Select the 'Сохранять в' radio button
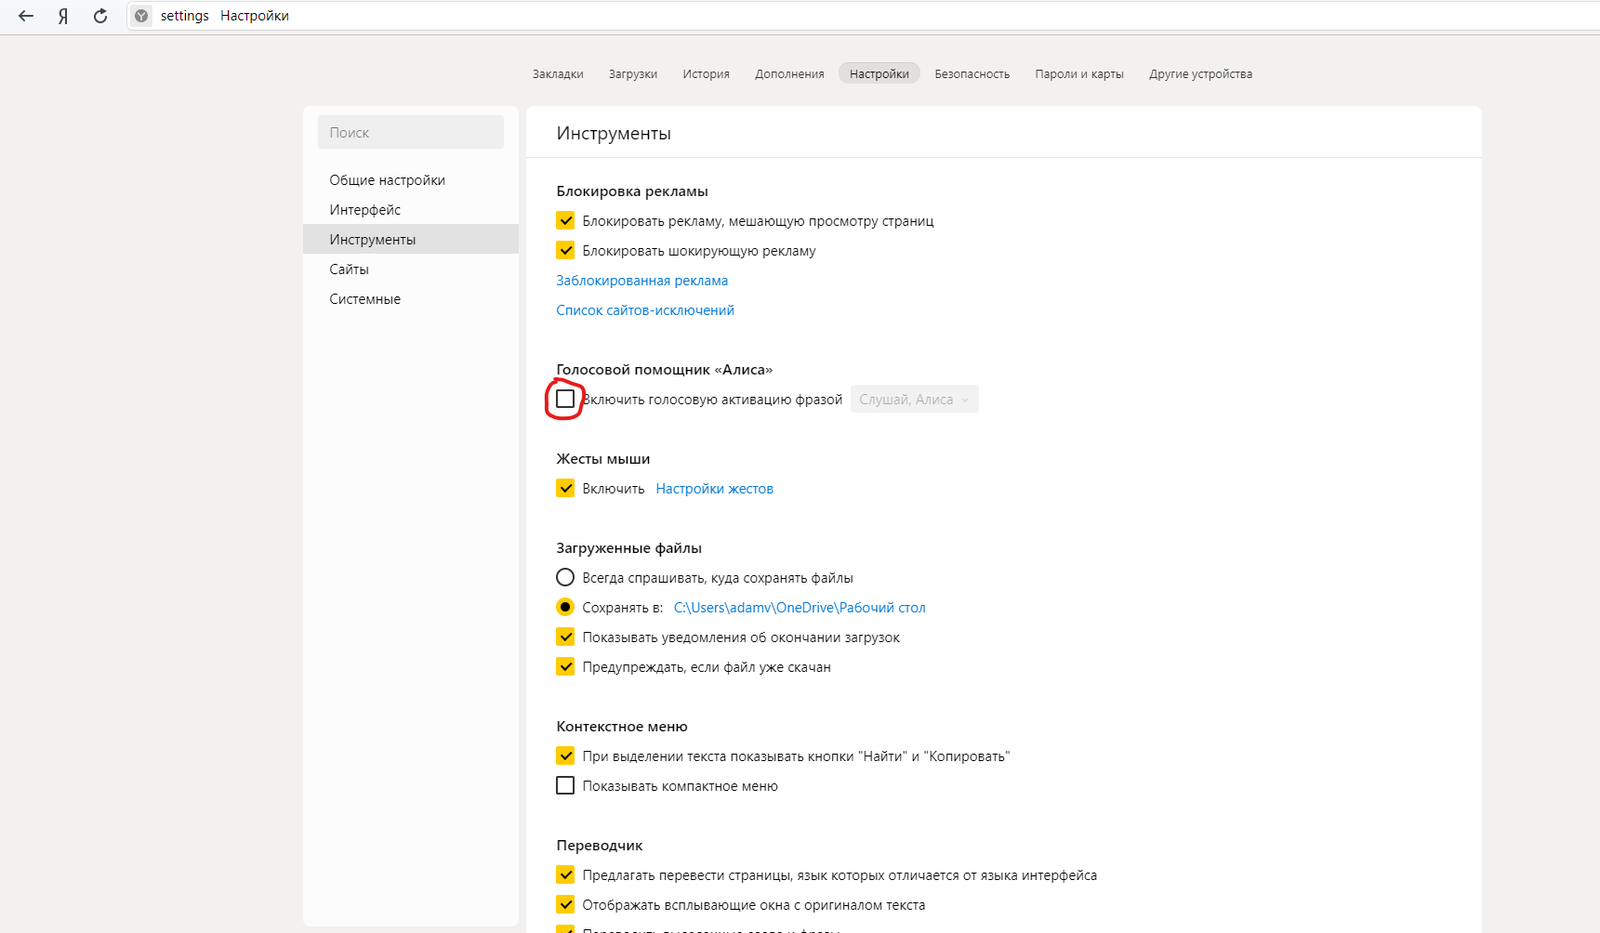 click(x=565, y=607)
